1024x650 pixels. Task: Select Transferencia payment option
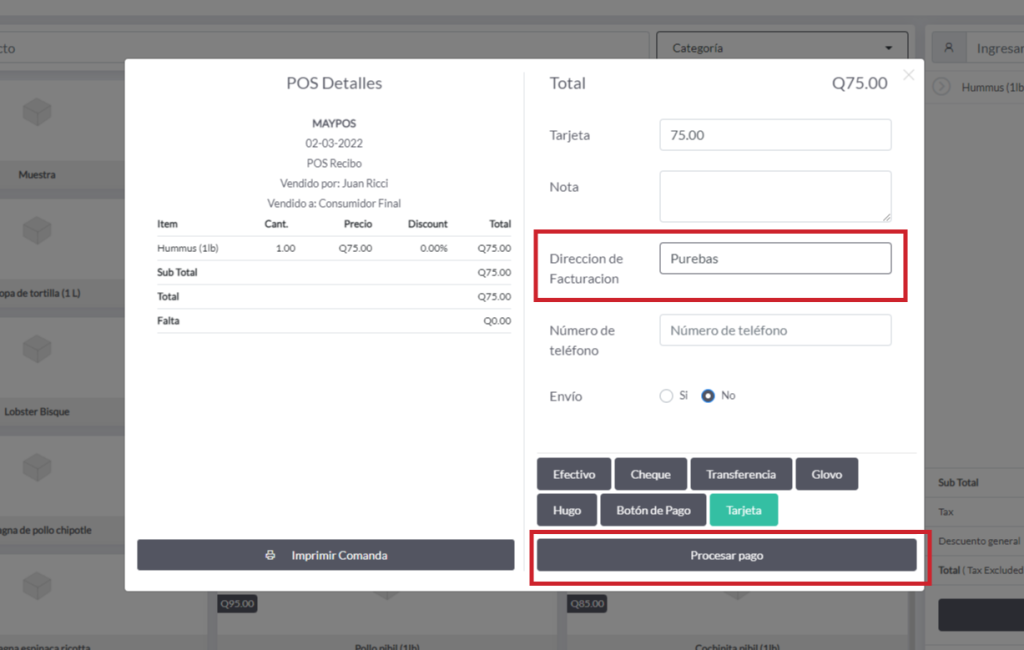pos(741,474)
